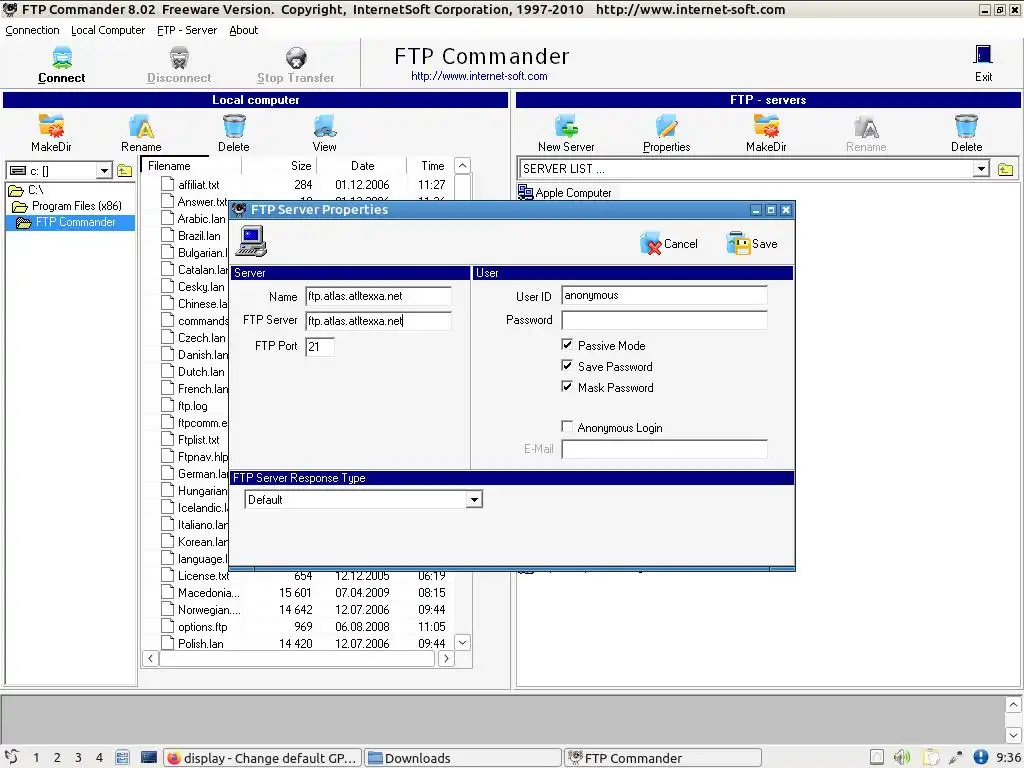Screen dimensions: 1024x768
Task: Open the FTP Server Response Type dropdown
Action: [474, 500]
